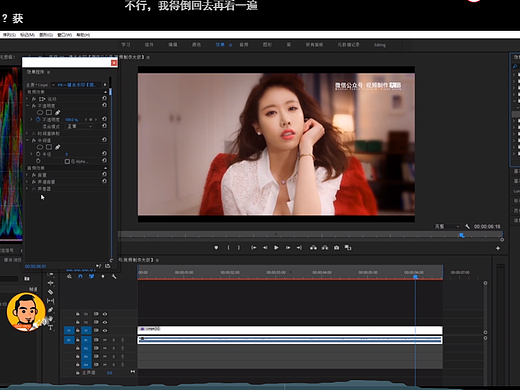Select the Track Select Forward tool
Screen dimensions: 520x390
tap(51, 274)
